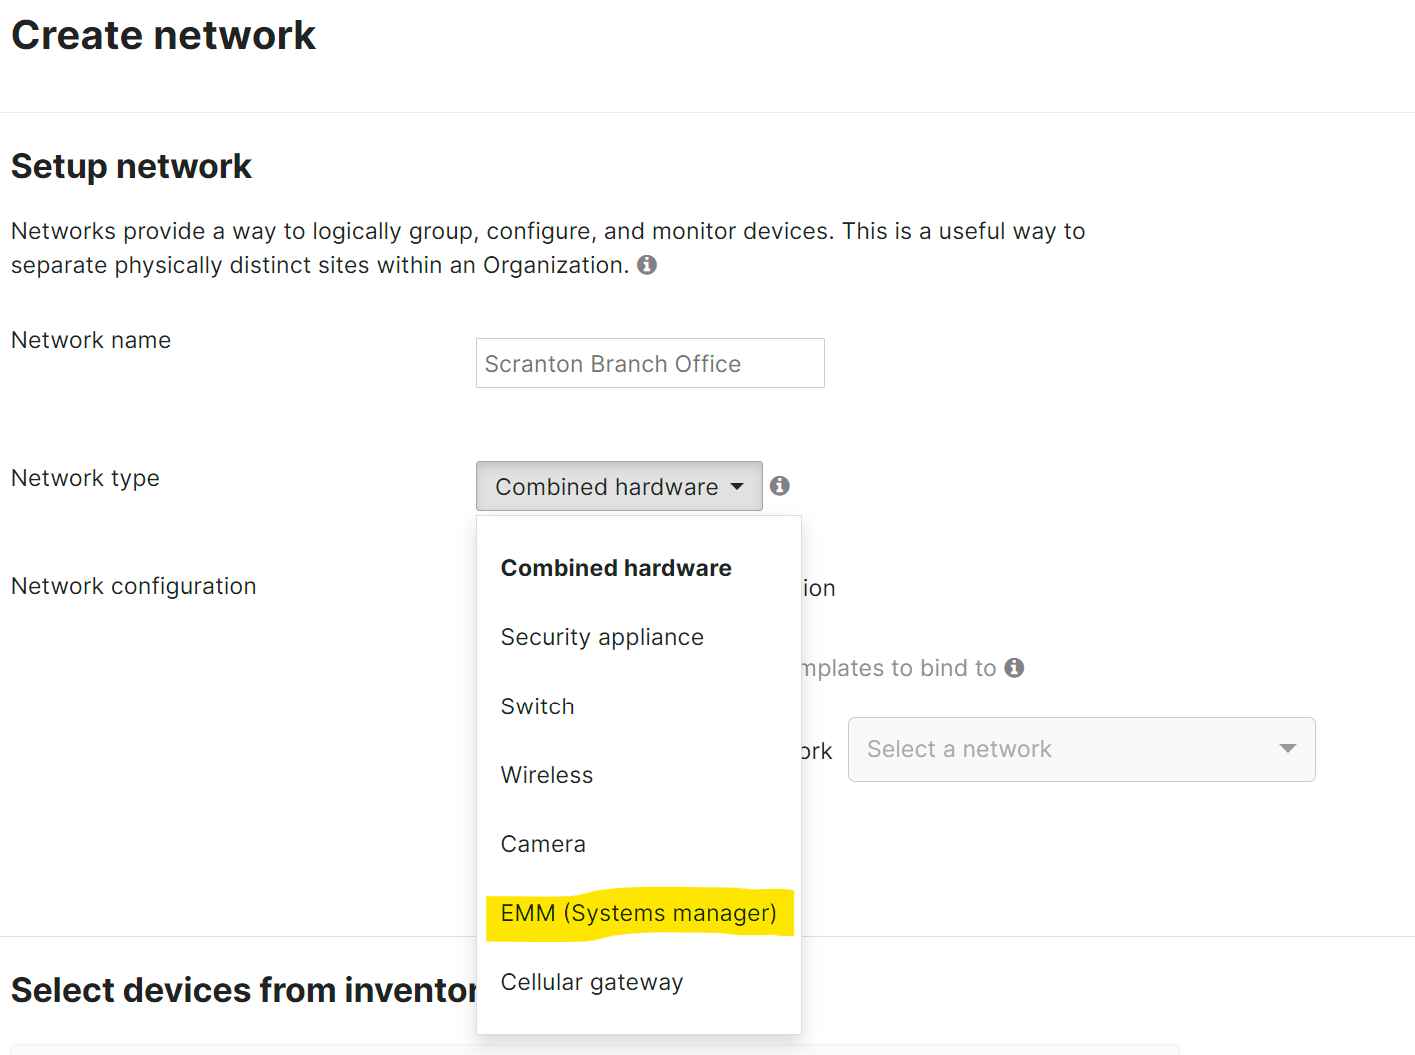Click the Setup network section heading
This screenshot has width=1415, height=1055.
(131, 166)
